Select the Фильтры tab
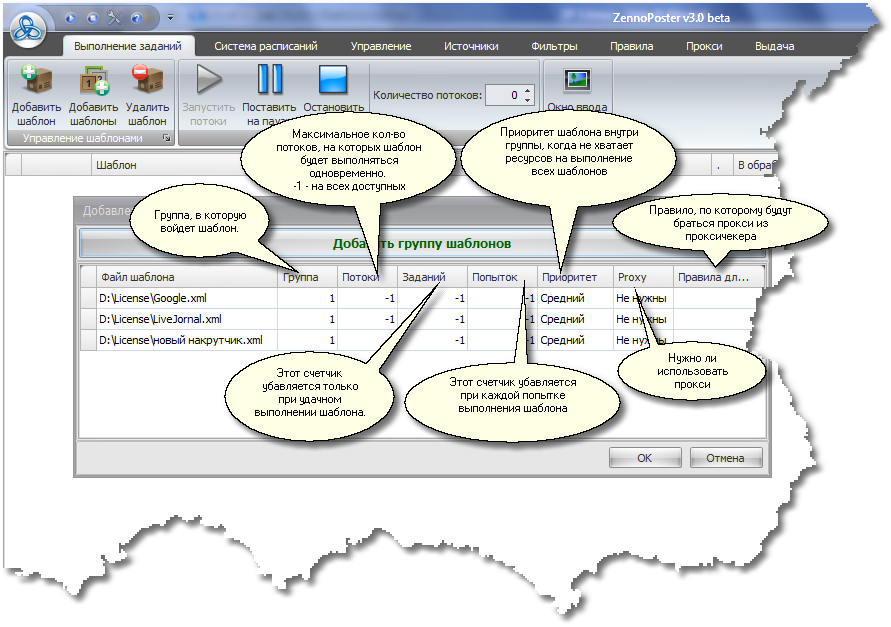This screenshot has height=627, width=891. point(555,46)
